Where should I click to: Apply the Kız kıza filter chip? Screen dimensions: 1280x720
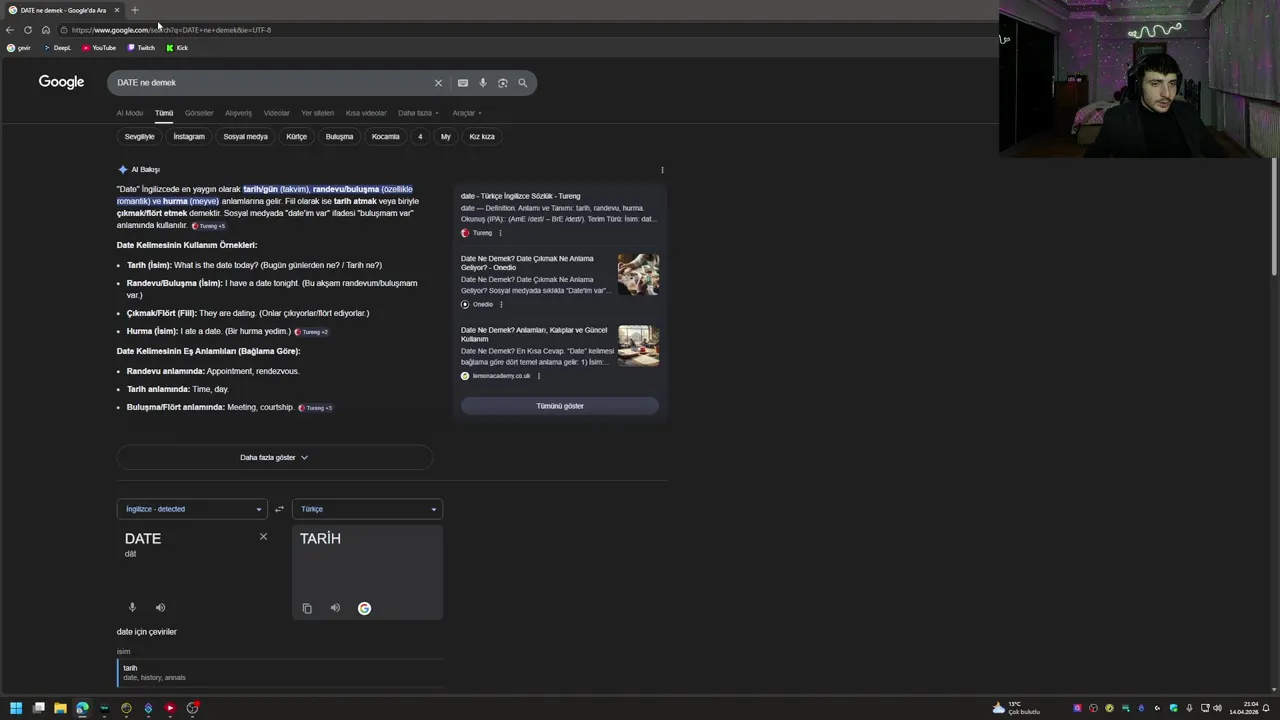[482, 137]
